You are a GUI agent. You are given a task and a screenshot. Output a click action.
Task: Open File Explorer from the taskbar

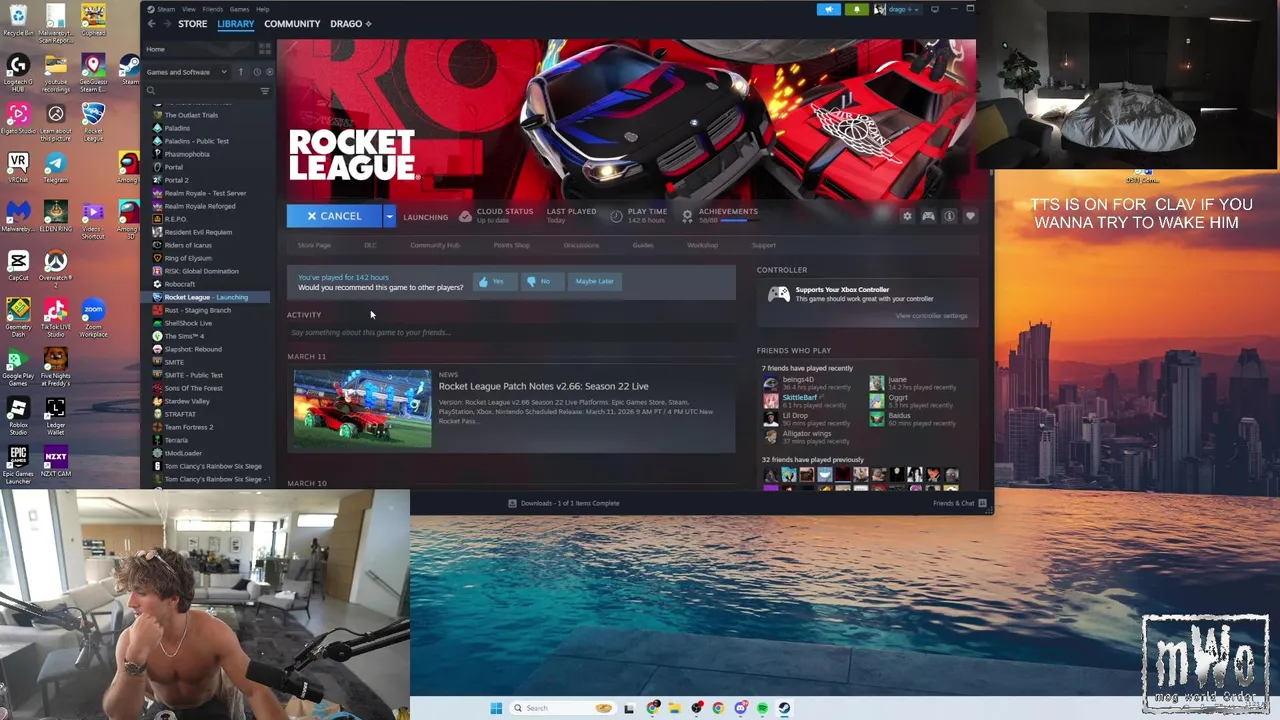pyautogui.click(x=674, y=708)
